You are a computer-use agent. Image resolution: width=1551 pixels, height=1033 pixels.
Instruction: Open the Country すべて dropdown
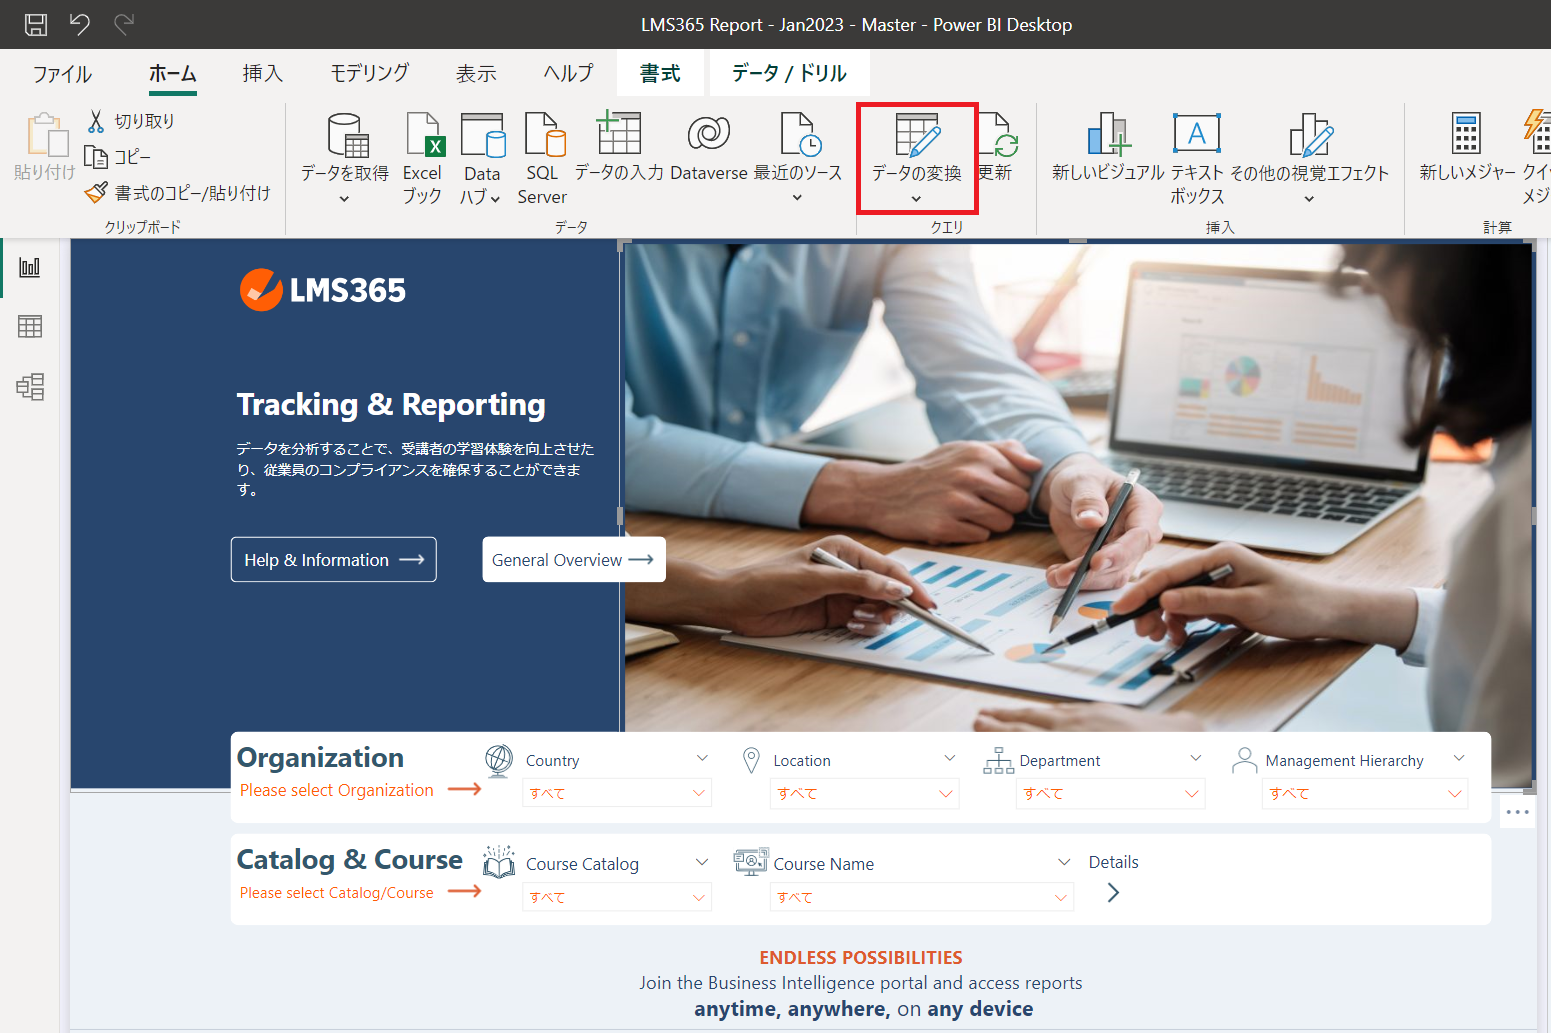pyautogui.click(x=617, y=793)
